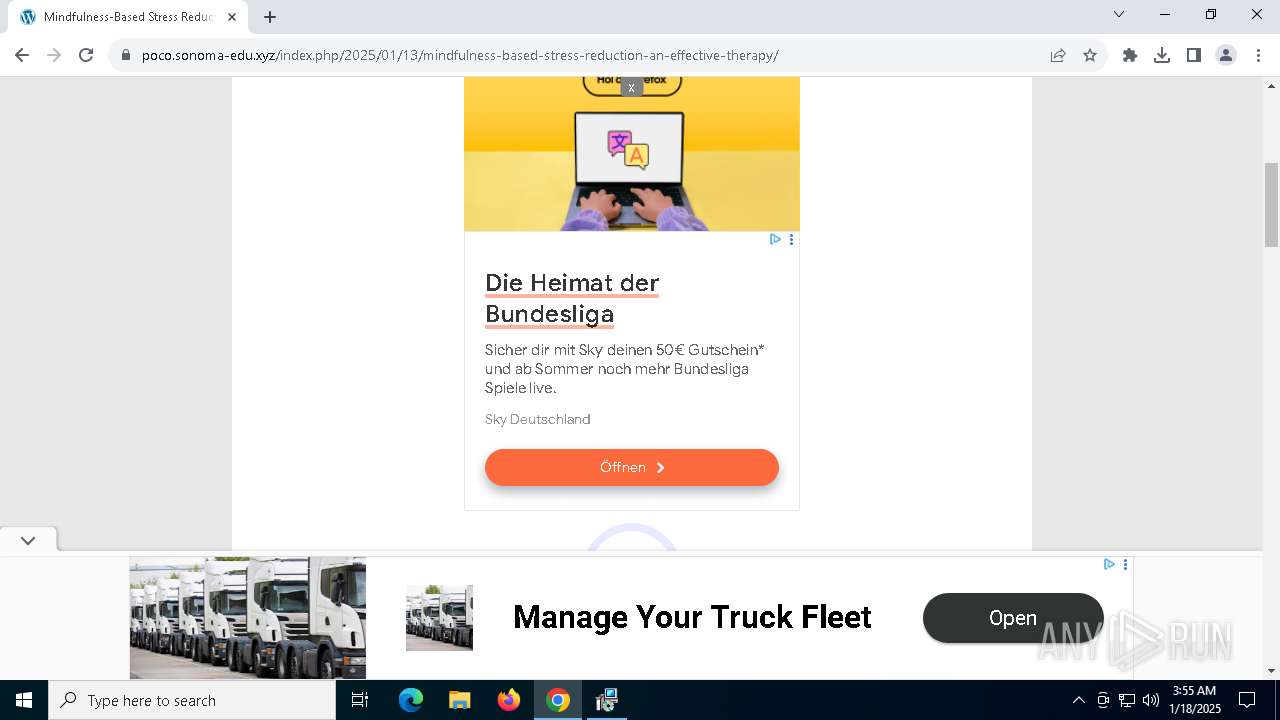Open new tab with plus button

coord(270,17)
